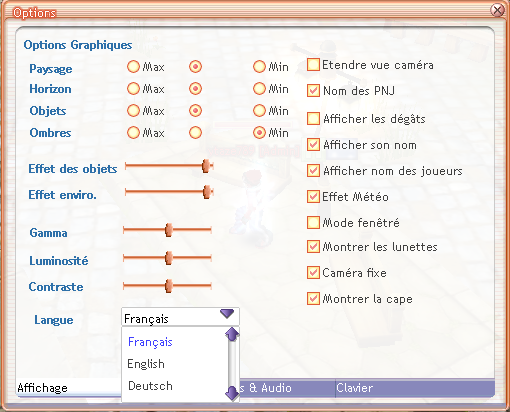Collapse the Langue dropdown arrow
The height and width of the screenshot is (412, 510).
pos(227,313)
